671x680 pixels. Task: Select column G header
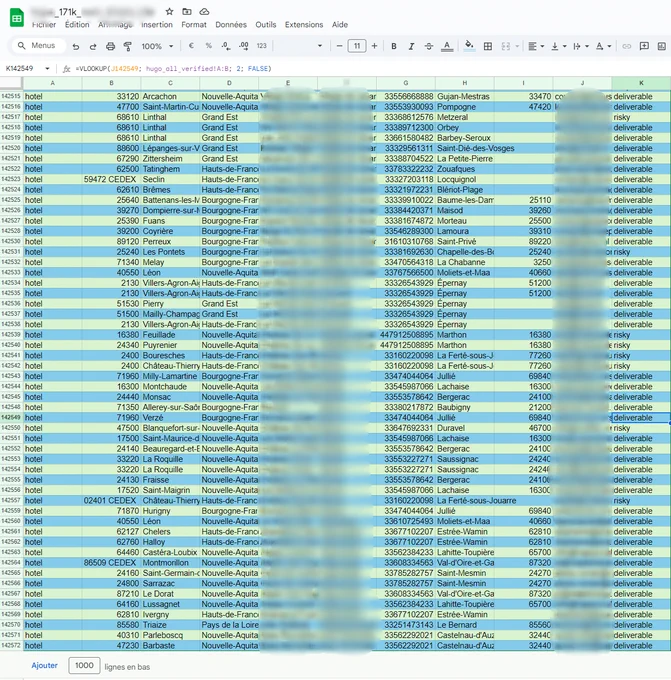(x=406, y=83)
